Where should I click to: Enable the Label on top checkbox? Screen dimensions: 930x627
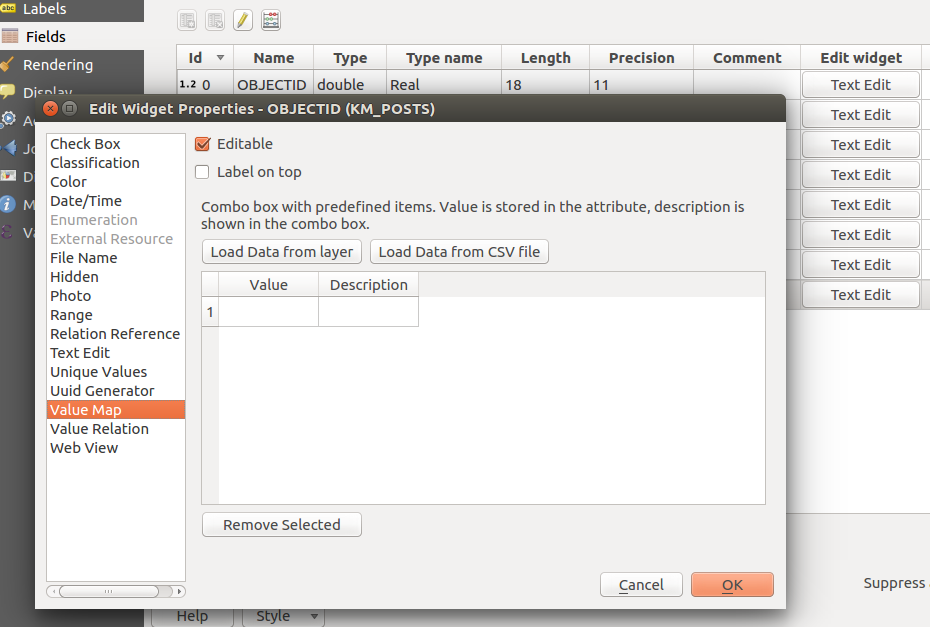[202, 172]
